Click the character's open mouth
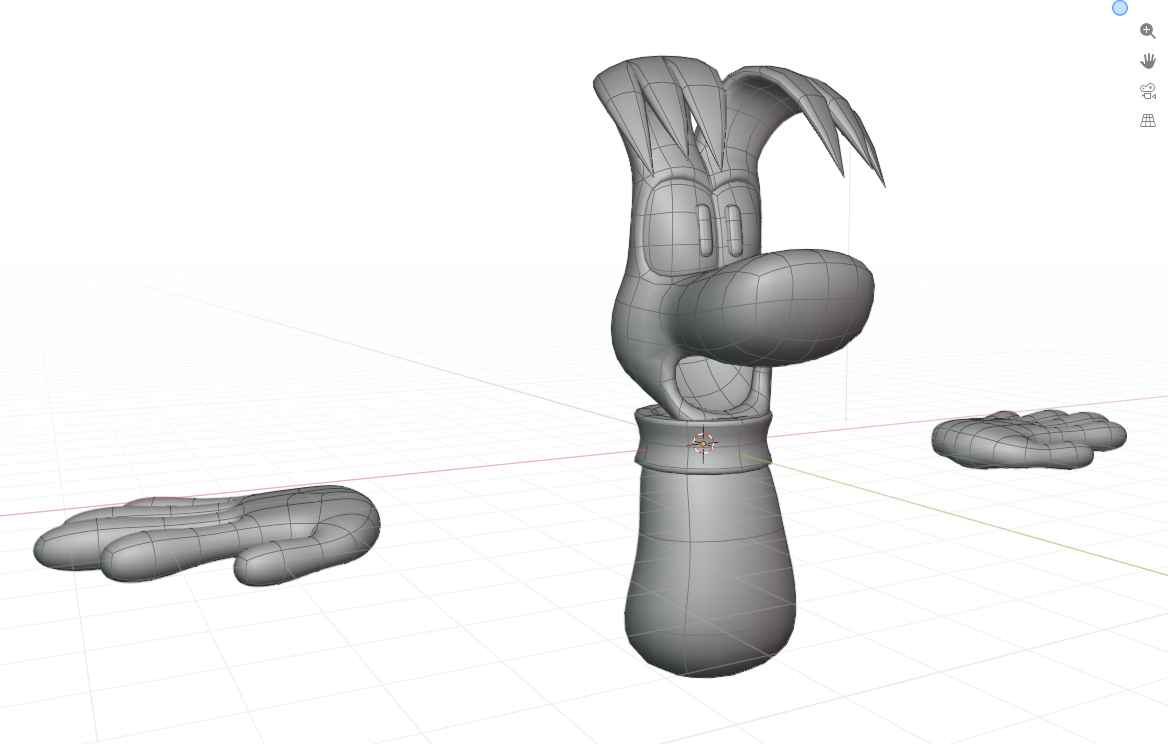The image size is (1168, 744). [x=712, y=385]
